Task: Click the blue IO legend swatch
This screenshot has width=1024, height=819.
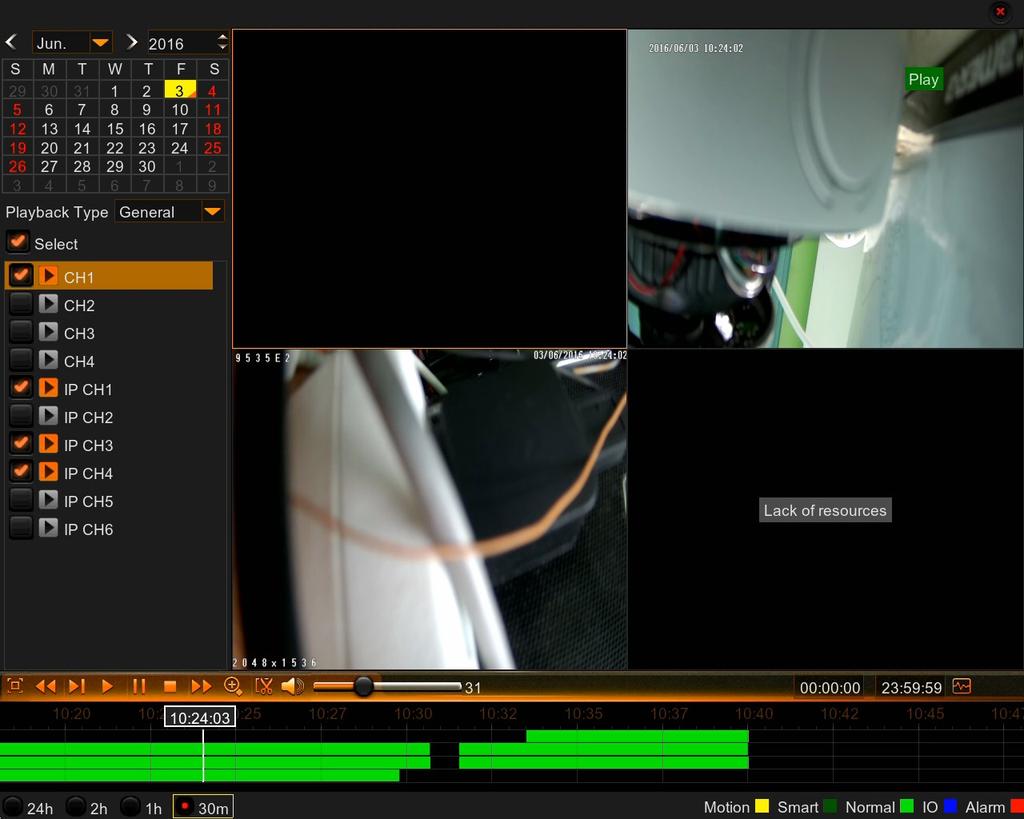Action: (x=950, y=807)
